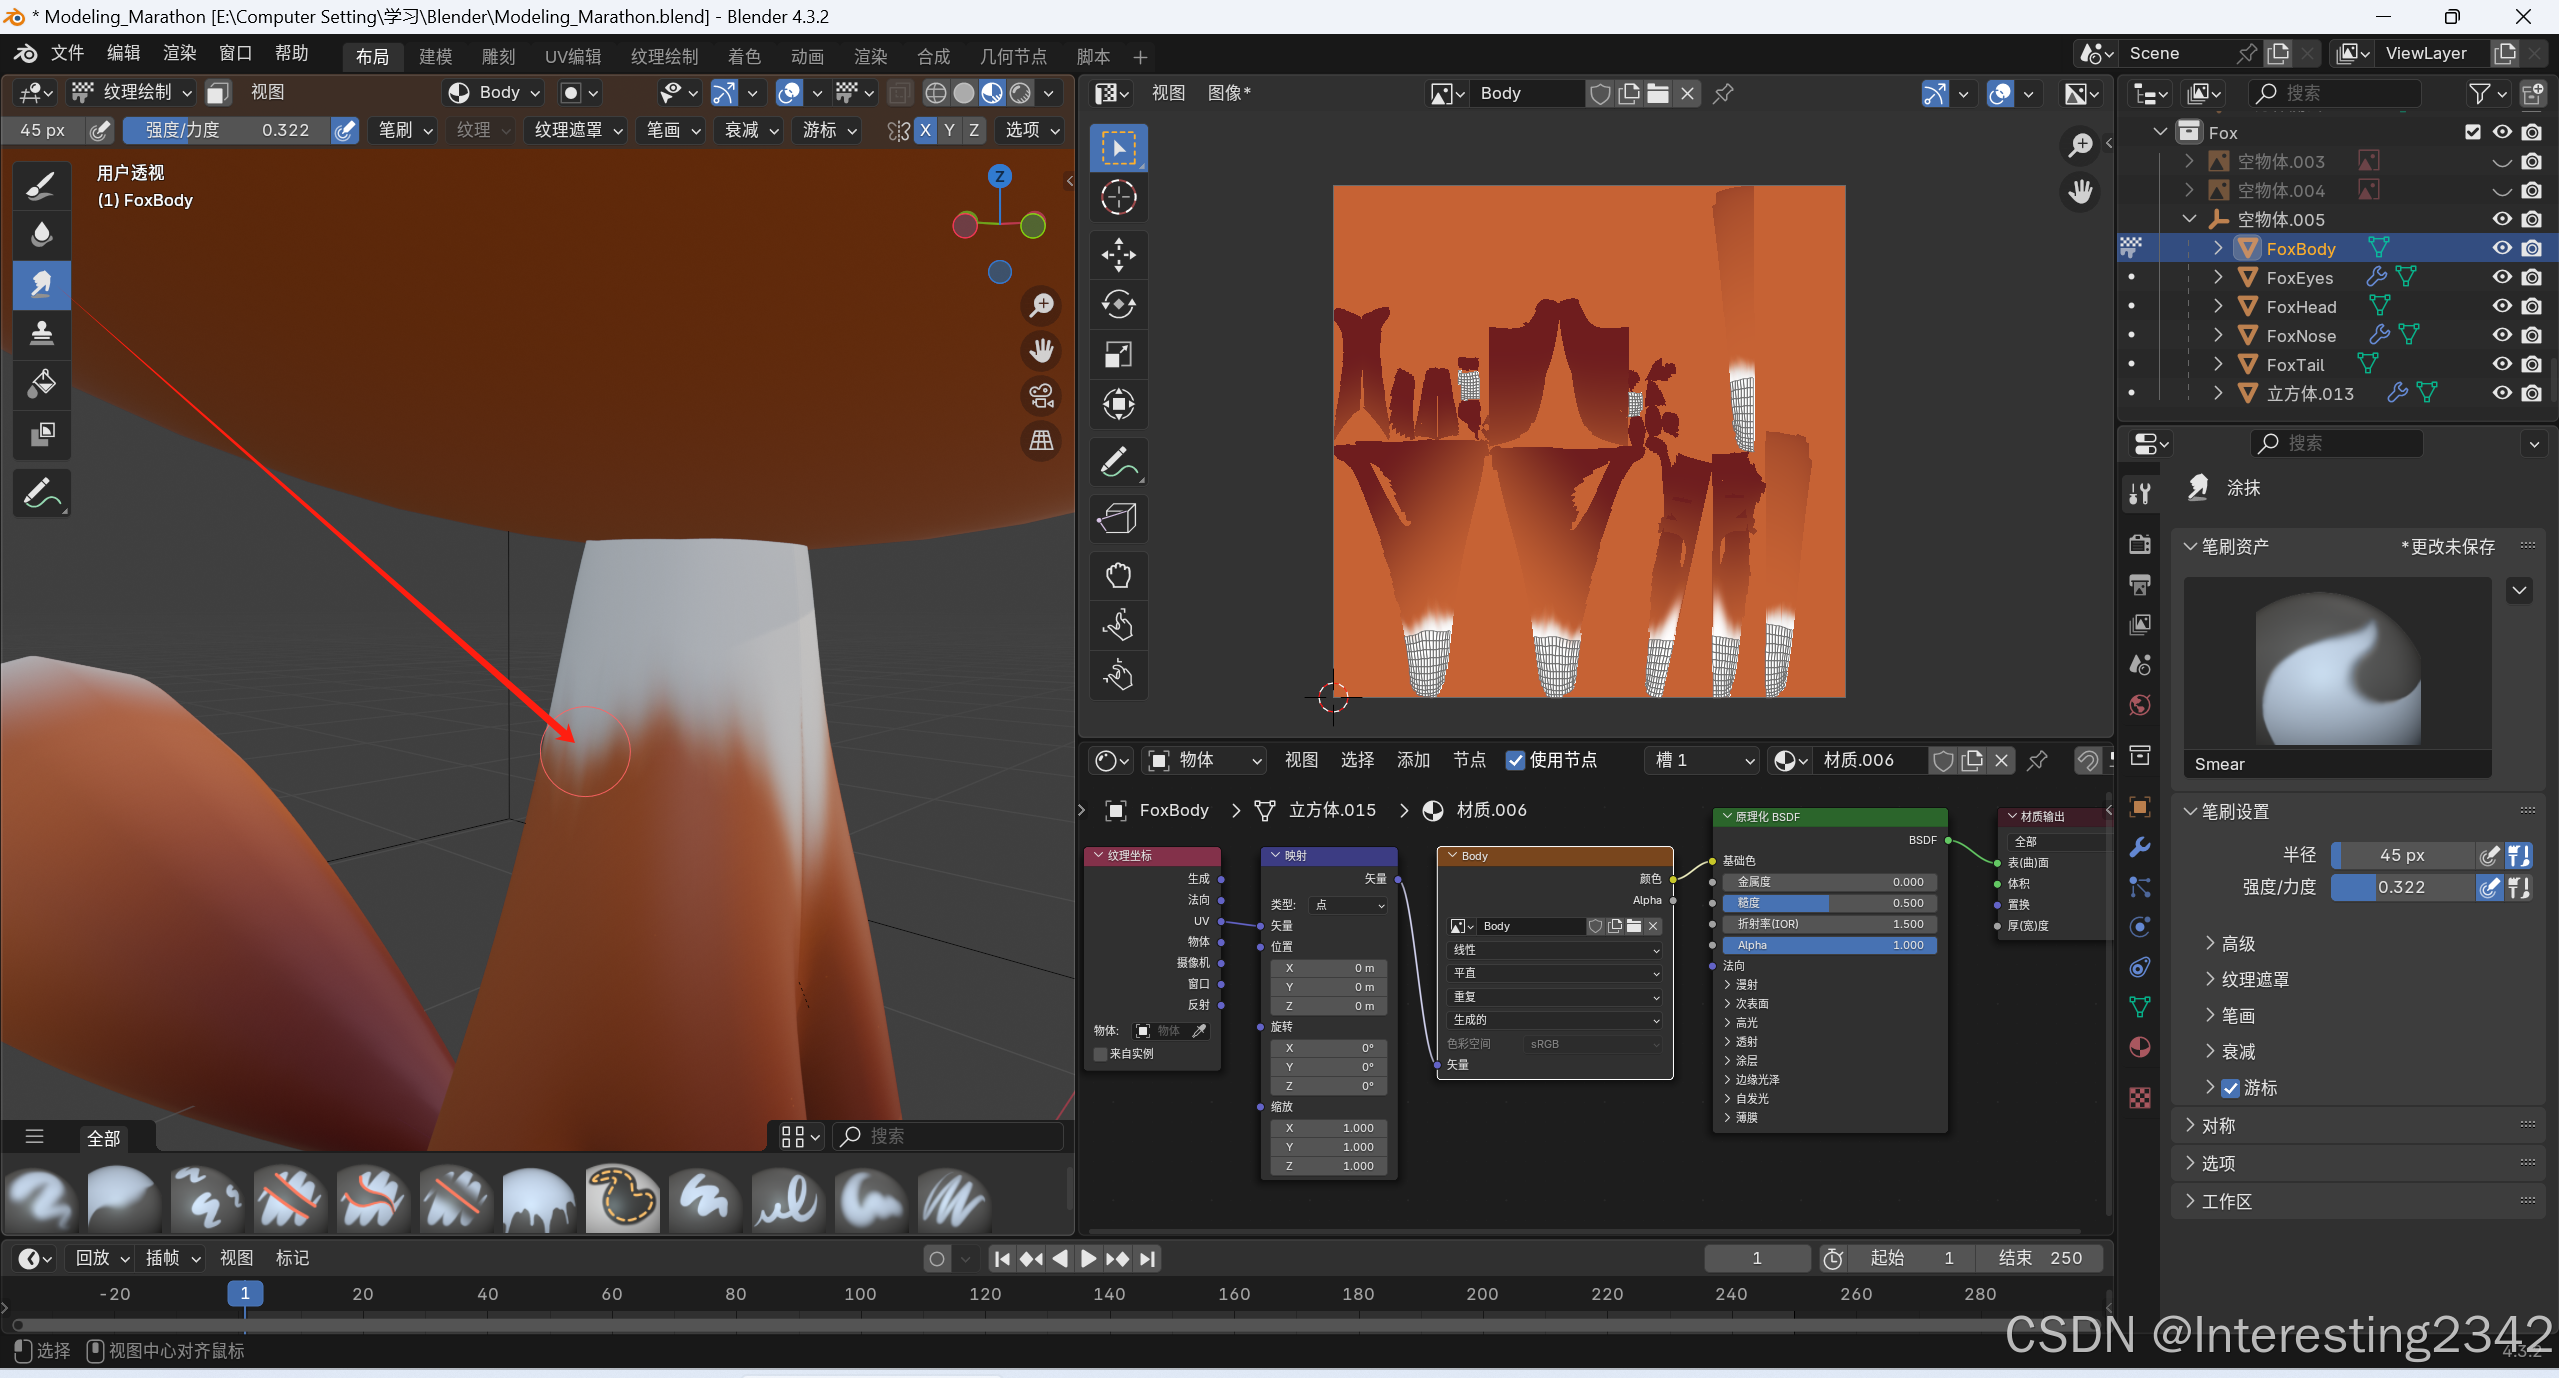
Task: Open the Render menu
Action: click(x=180, y=53)
